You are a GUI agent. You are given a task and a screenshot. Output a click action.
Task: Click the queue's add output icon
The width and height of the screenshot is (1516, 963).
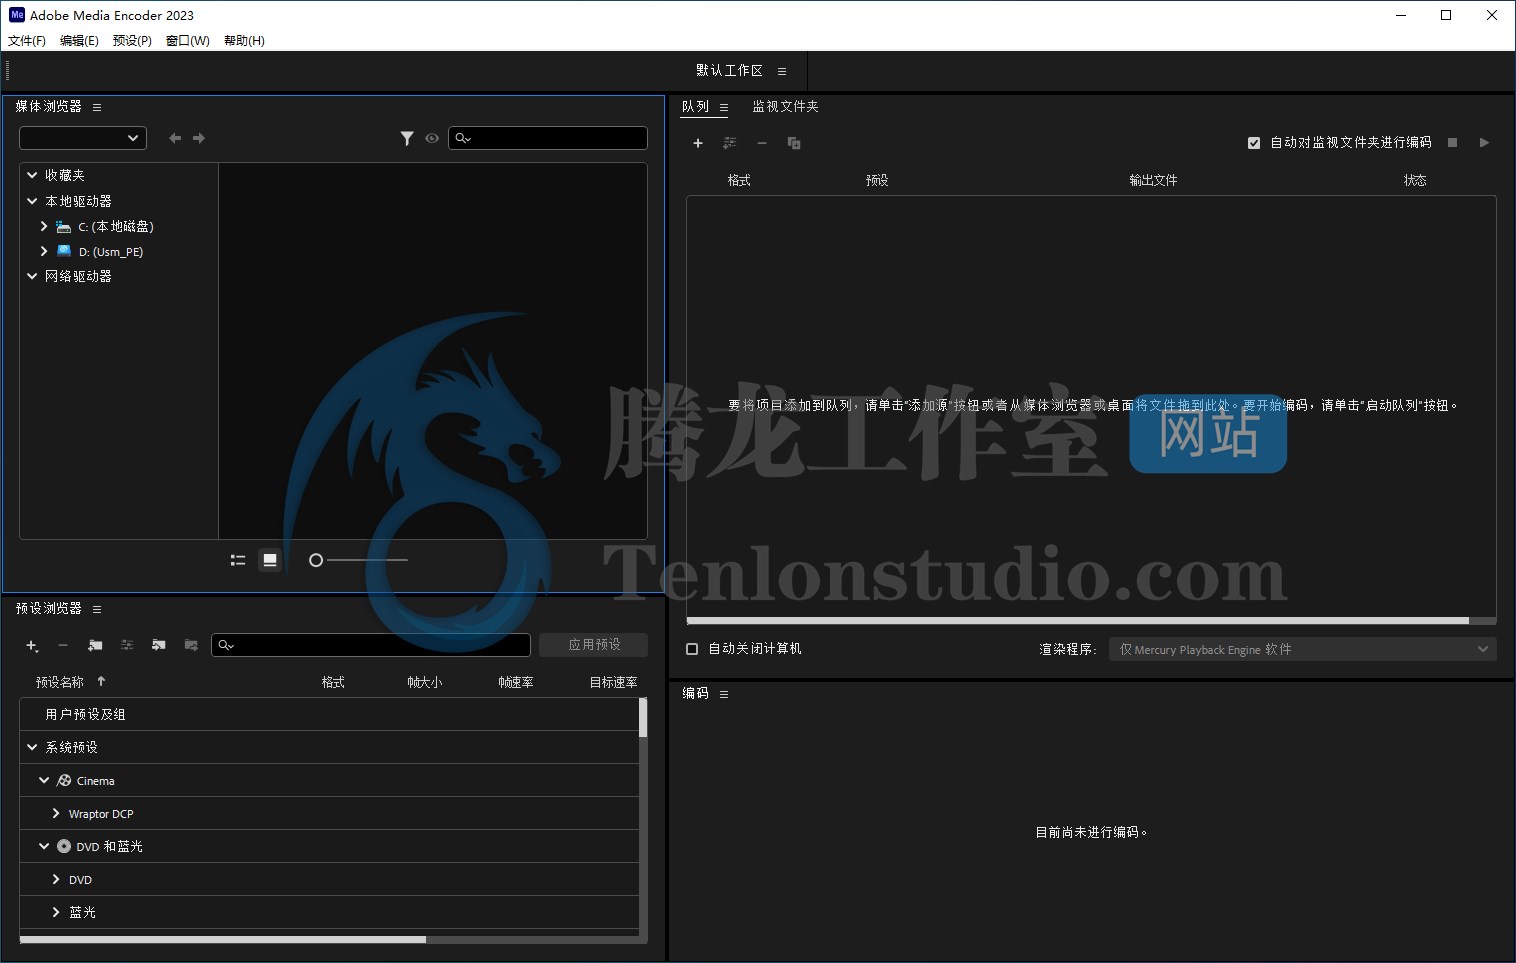(x=730, y=143)
